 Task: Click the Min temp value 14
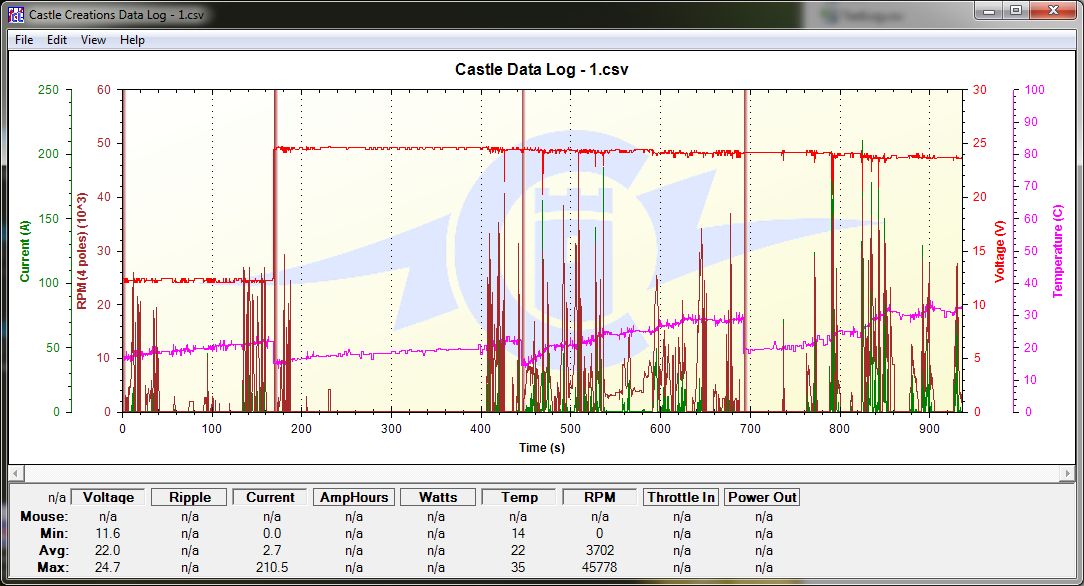click(518, 533)
